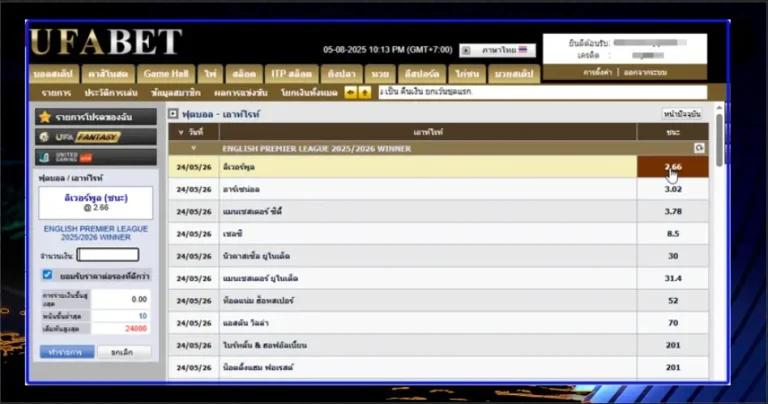Click the square icon beside ฟุตบอล - เอาท์ไรท์ title
The image size is (768, 404).
tap(173, 114)
